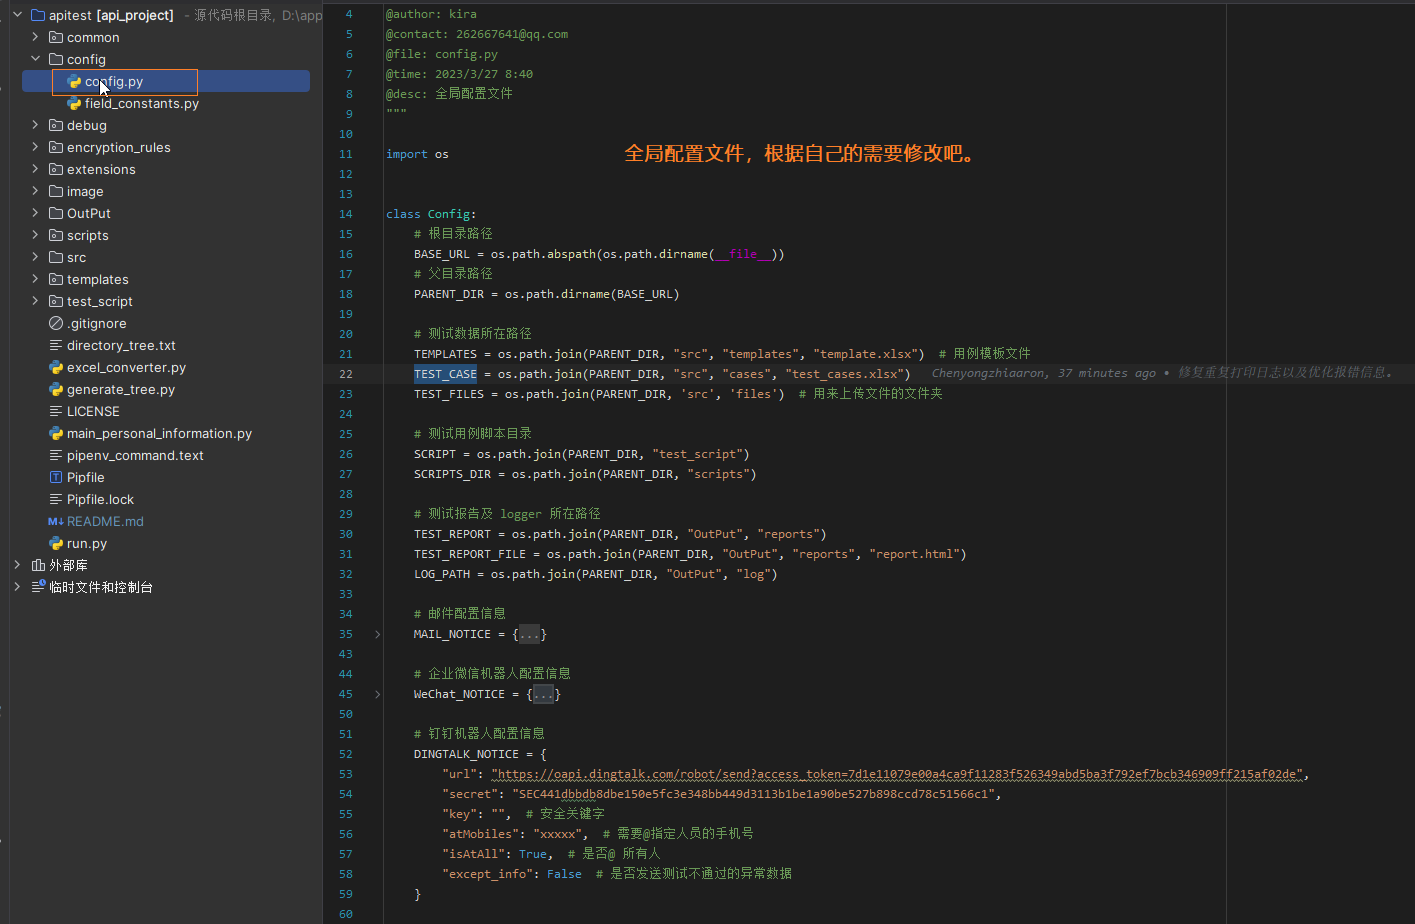This screenshot has width=1415, height=924.
Task: Click the except_info False value
Action: [x=564, y=874]
